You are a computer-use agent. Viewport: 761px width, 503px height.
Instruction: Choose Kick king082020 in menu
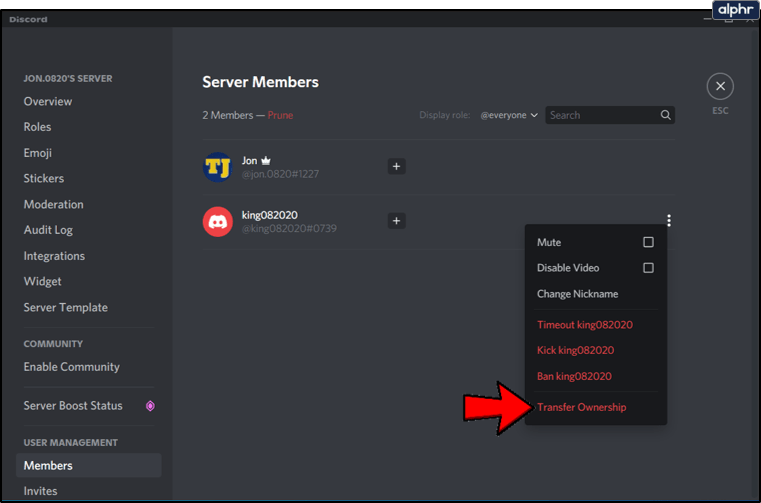(575, 350)
